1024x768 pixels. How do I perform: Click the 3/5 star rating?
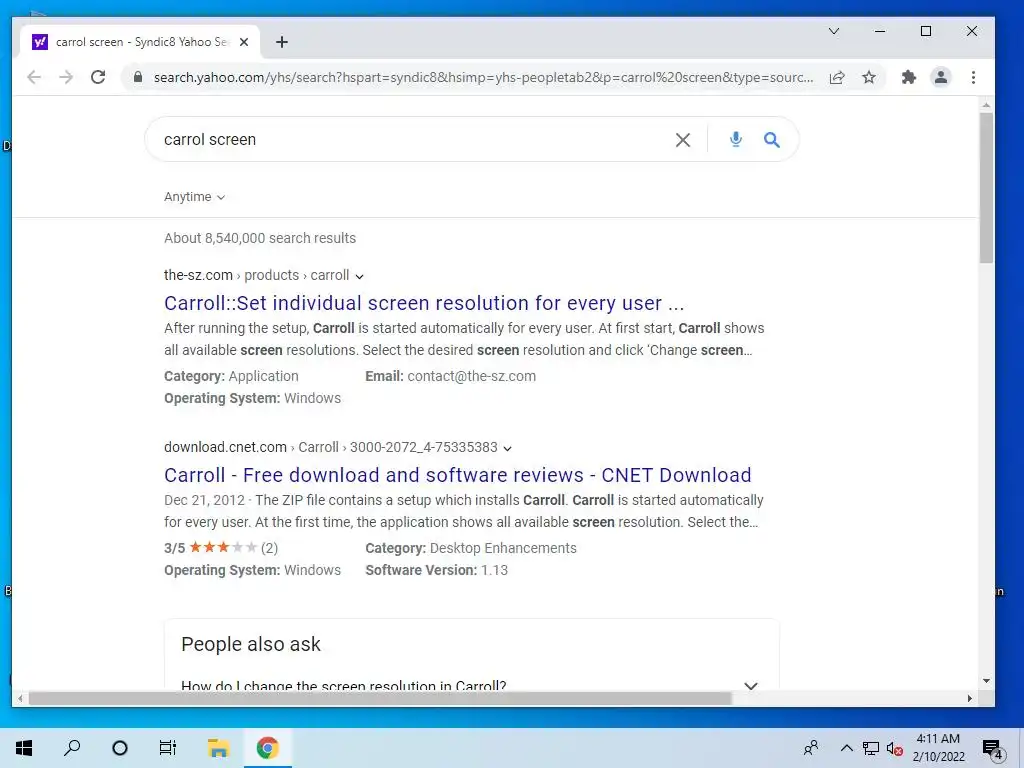click(221, 548)
